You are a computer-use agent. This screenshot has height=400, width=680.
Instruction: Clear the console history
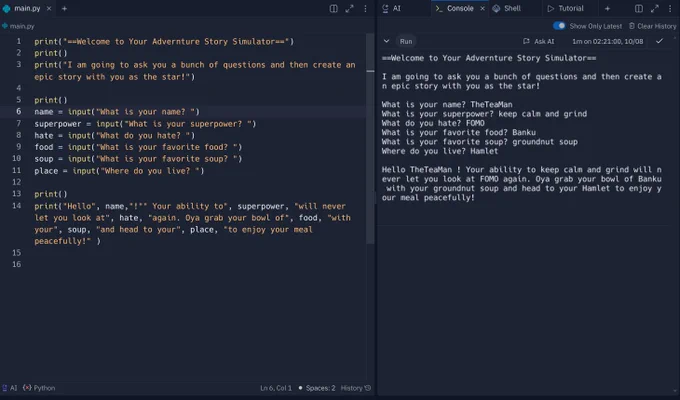653,26
